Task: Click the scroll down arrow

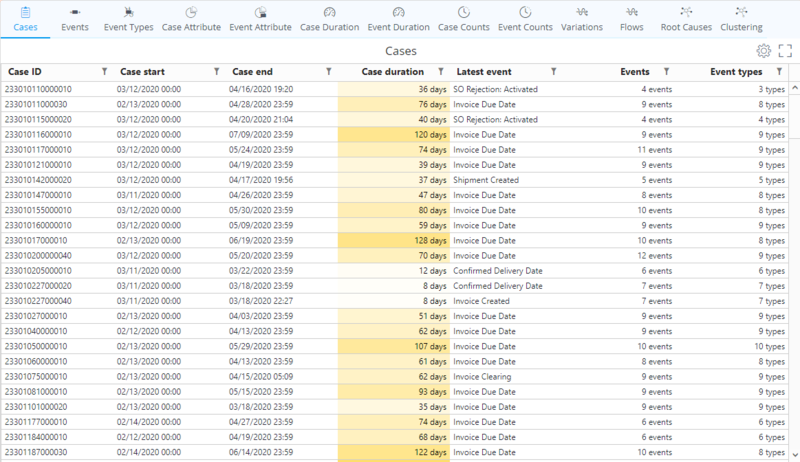Action: coord(794,455)
